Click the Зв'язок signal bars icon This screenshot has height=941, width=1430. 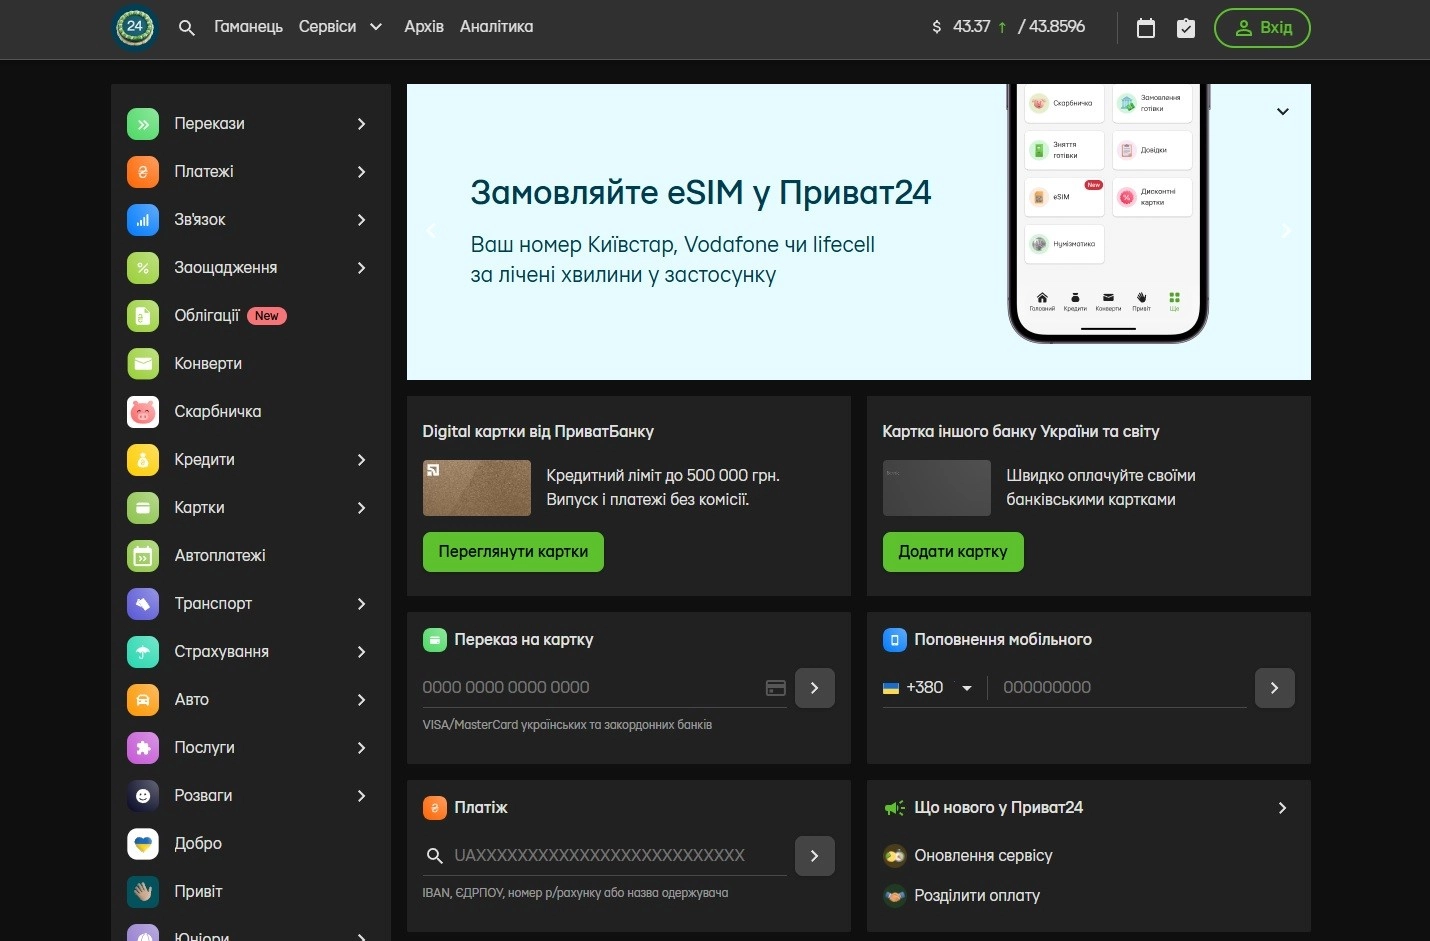[143, 220]
